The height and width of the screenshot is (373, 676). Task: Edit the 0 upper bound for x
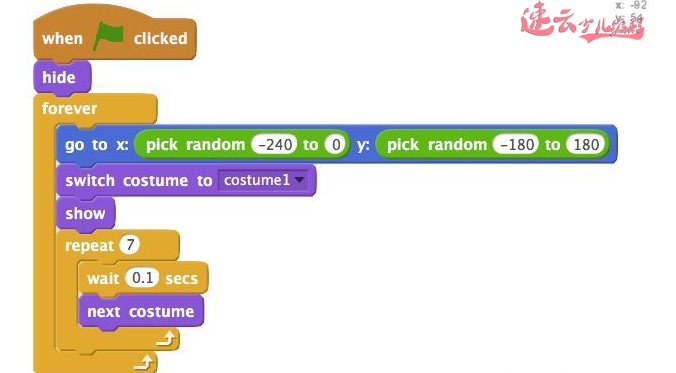pyautogui.click(x=336, y=144)
